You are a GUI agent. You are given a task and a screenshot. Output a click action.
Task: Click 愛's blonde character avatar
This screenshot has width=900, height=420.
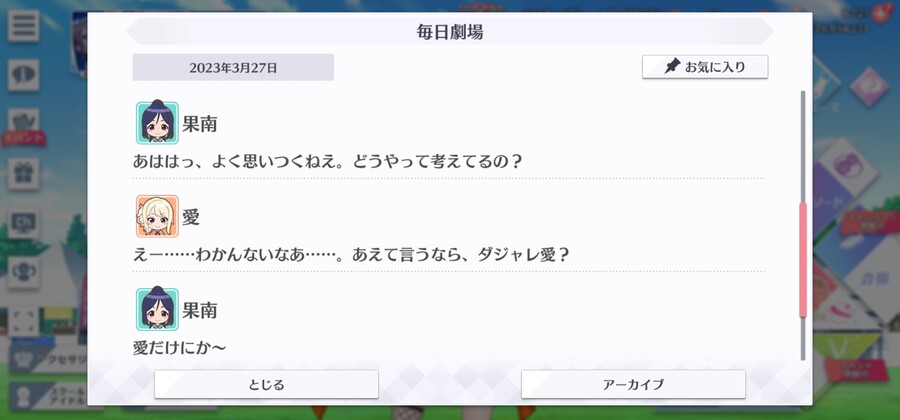[157, 216]
